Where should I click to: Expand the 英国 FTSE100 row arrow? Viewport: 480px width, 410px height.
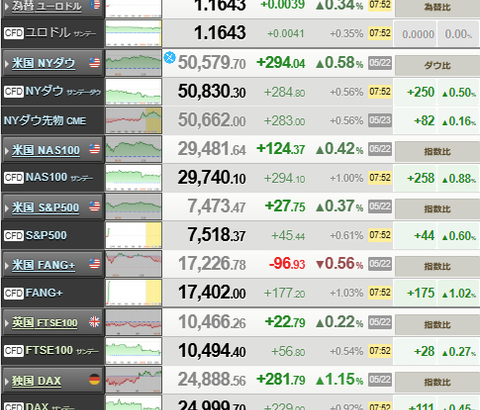pos(7,323)
